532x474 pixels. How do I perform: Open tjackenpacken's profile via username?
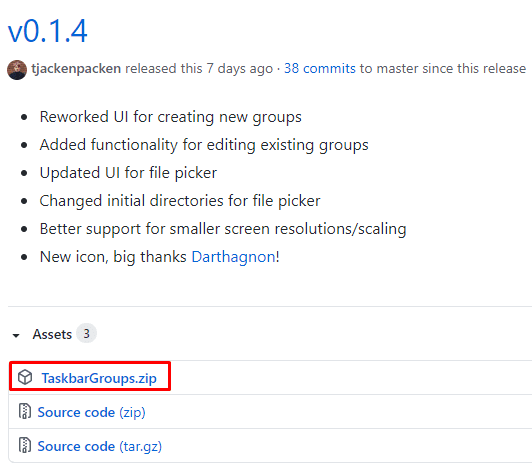tap(76, 69)
